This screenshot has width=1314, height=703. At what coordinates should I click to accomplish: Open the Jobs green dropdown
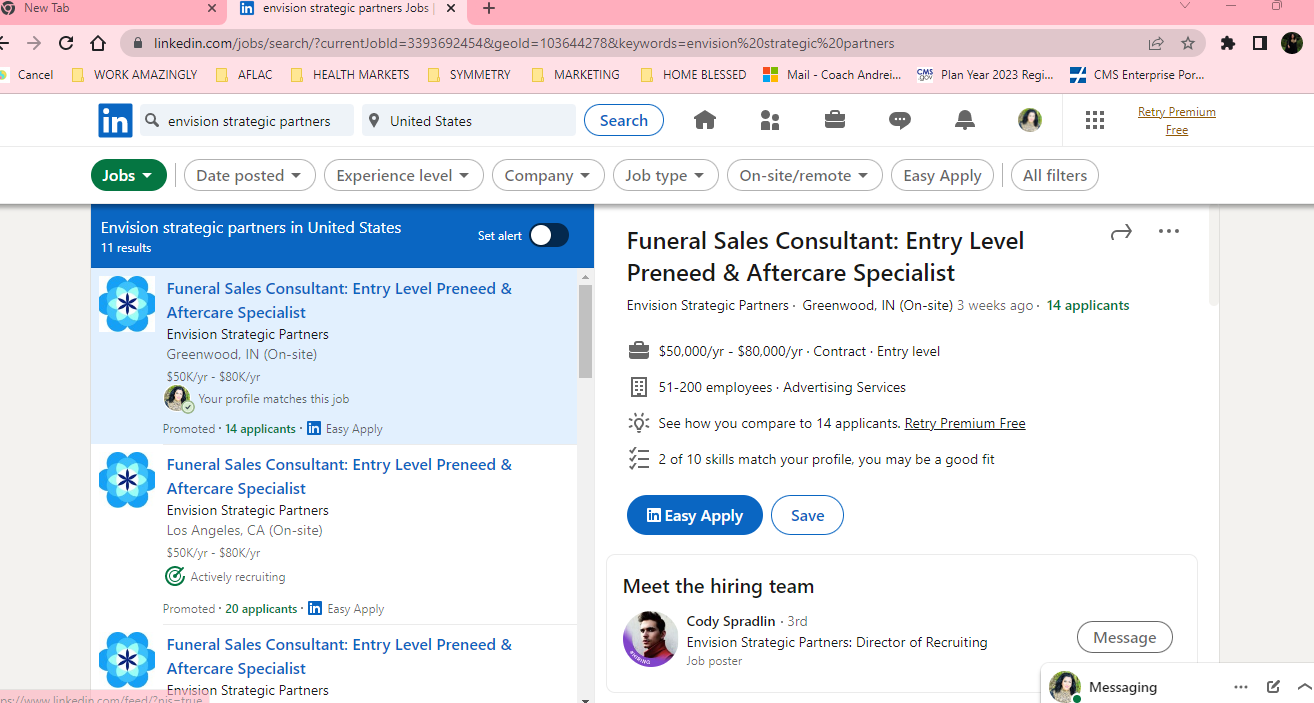pos(128,175)
